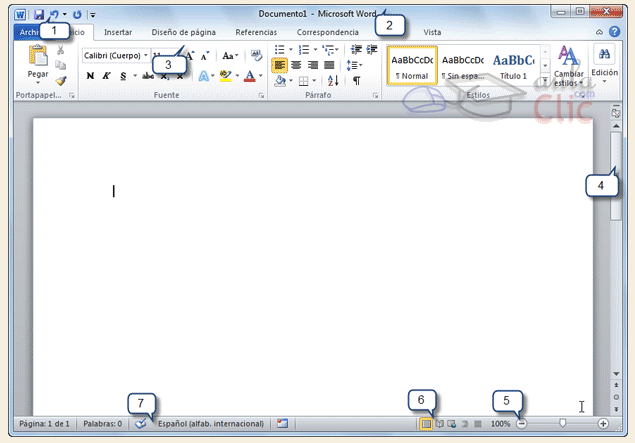Open the Insertar ribbon tab

118,32
